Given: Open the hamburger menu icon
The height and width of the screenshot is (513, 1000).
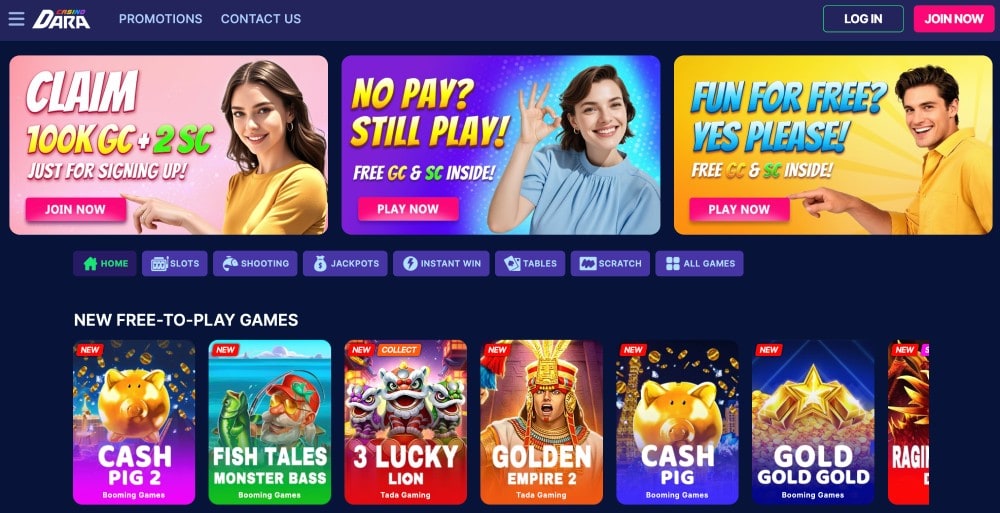Looking at the screenshot, I should tap(17, 19).
